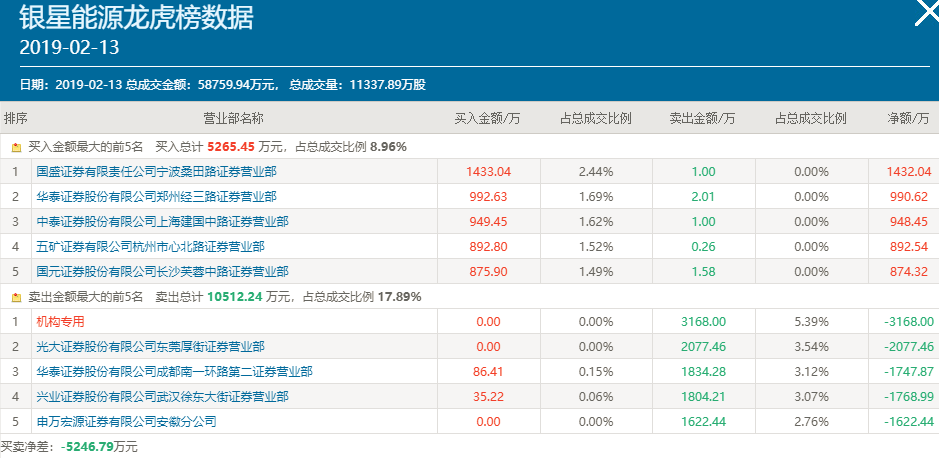This screenshot has height=458, width=939.
Task: Open 光大证券股份有限公司东莞厚街证券营业部 link
Action: 150,347
